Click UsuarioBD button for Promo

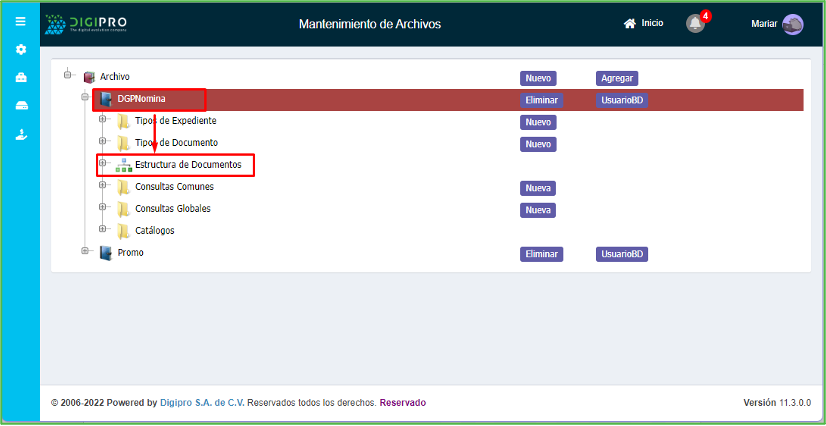click(622, 254)
